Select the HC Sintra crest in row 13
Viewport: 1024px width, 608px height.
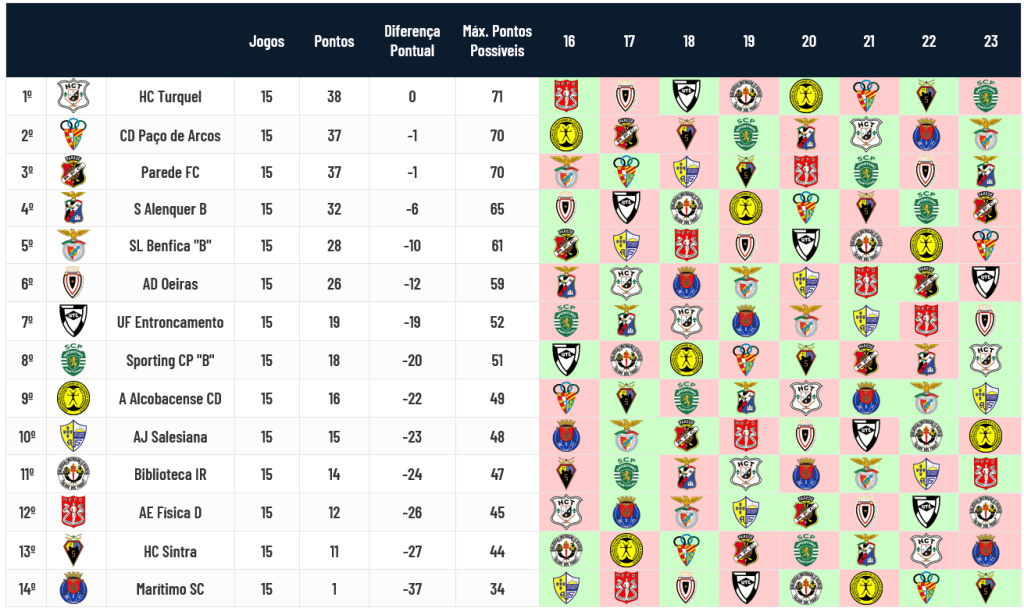[73, 551]
